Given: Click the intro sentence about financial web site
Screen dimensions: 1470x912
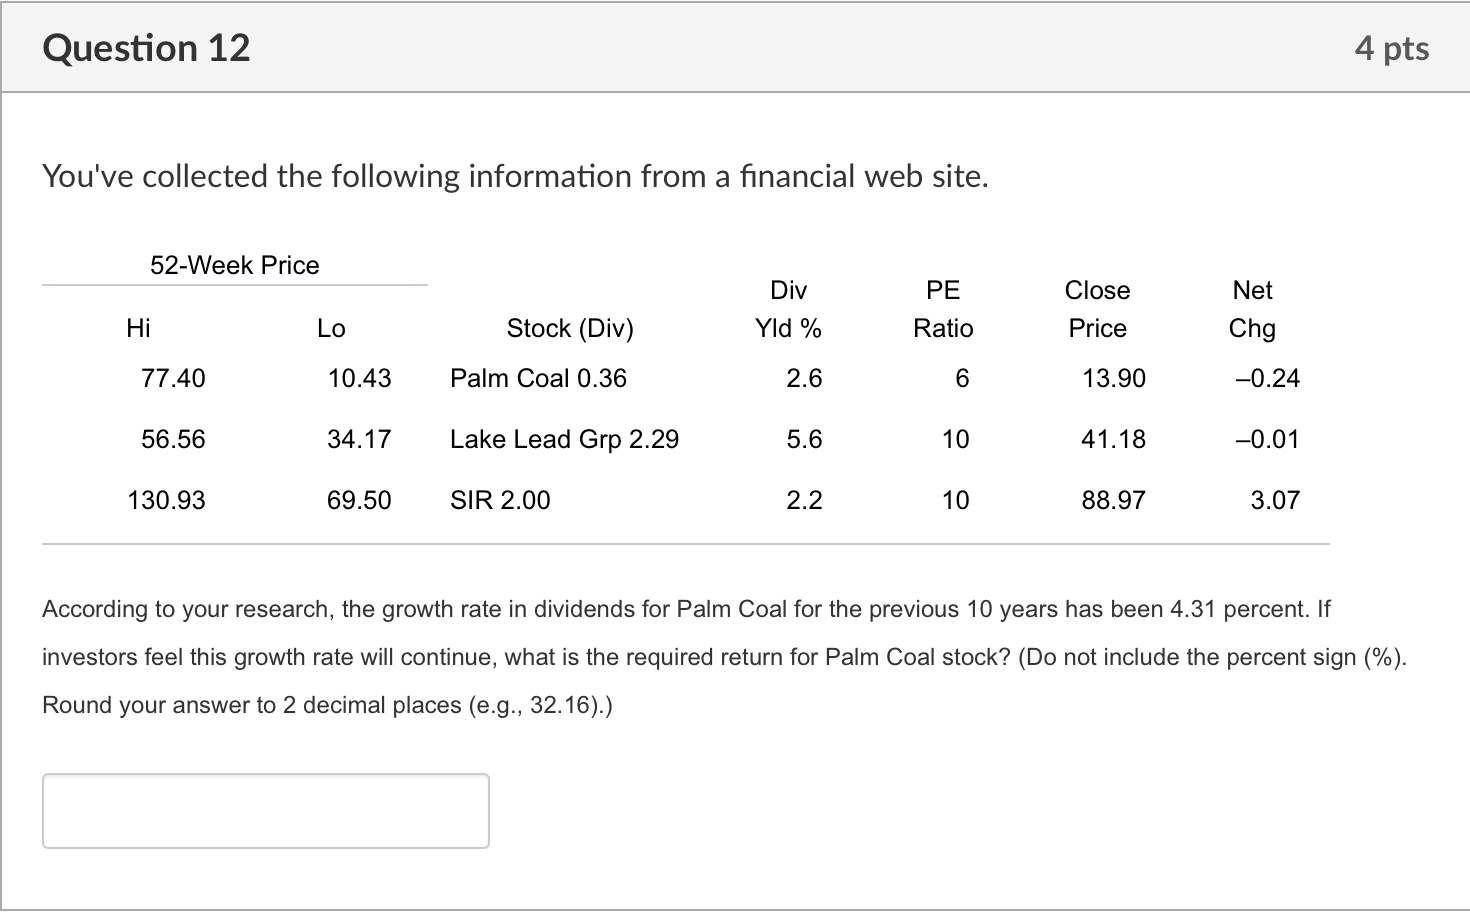Looking at the screenshot, I should pyautogui.click(x=515, y=176).
